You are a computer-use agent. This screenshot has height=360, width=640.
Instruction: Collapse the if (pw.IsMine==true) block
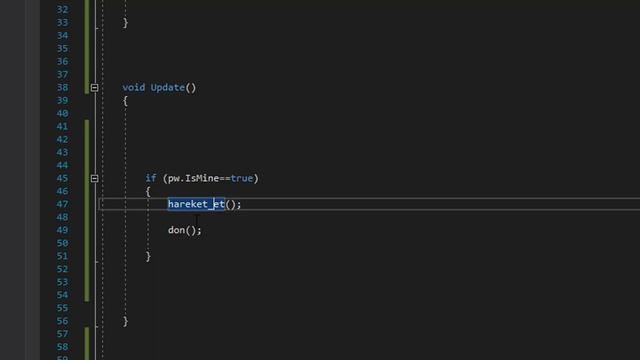coord(94,178)
